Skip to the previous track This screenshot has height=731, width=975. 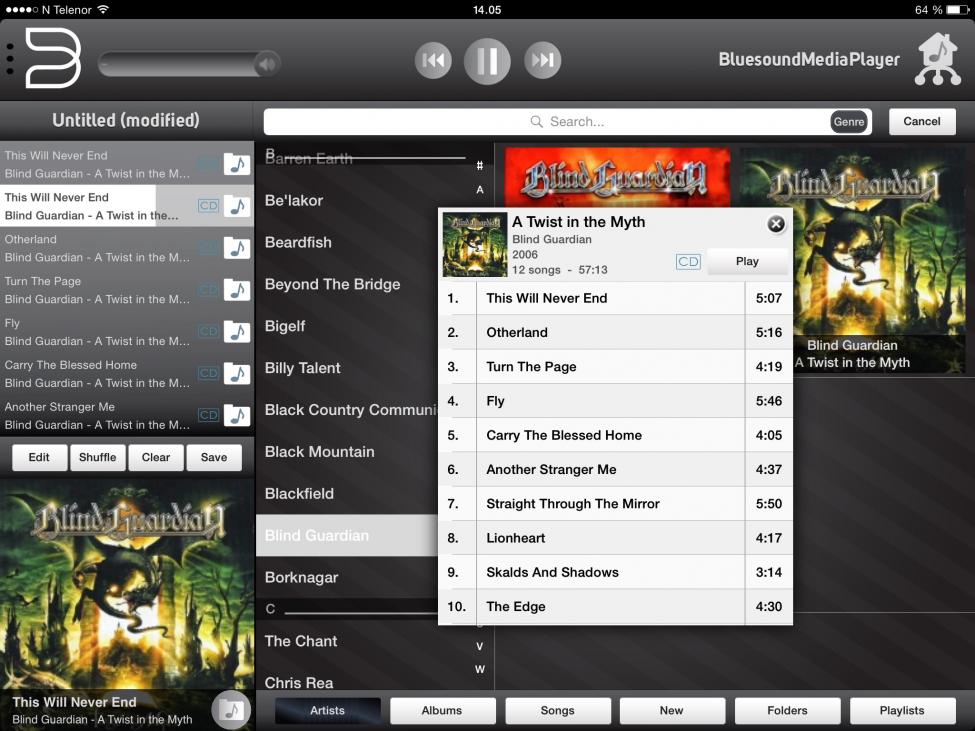pos(433,60)
